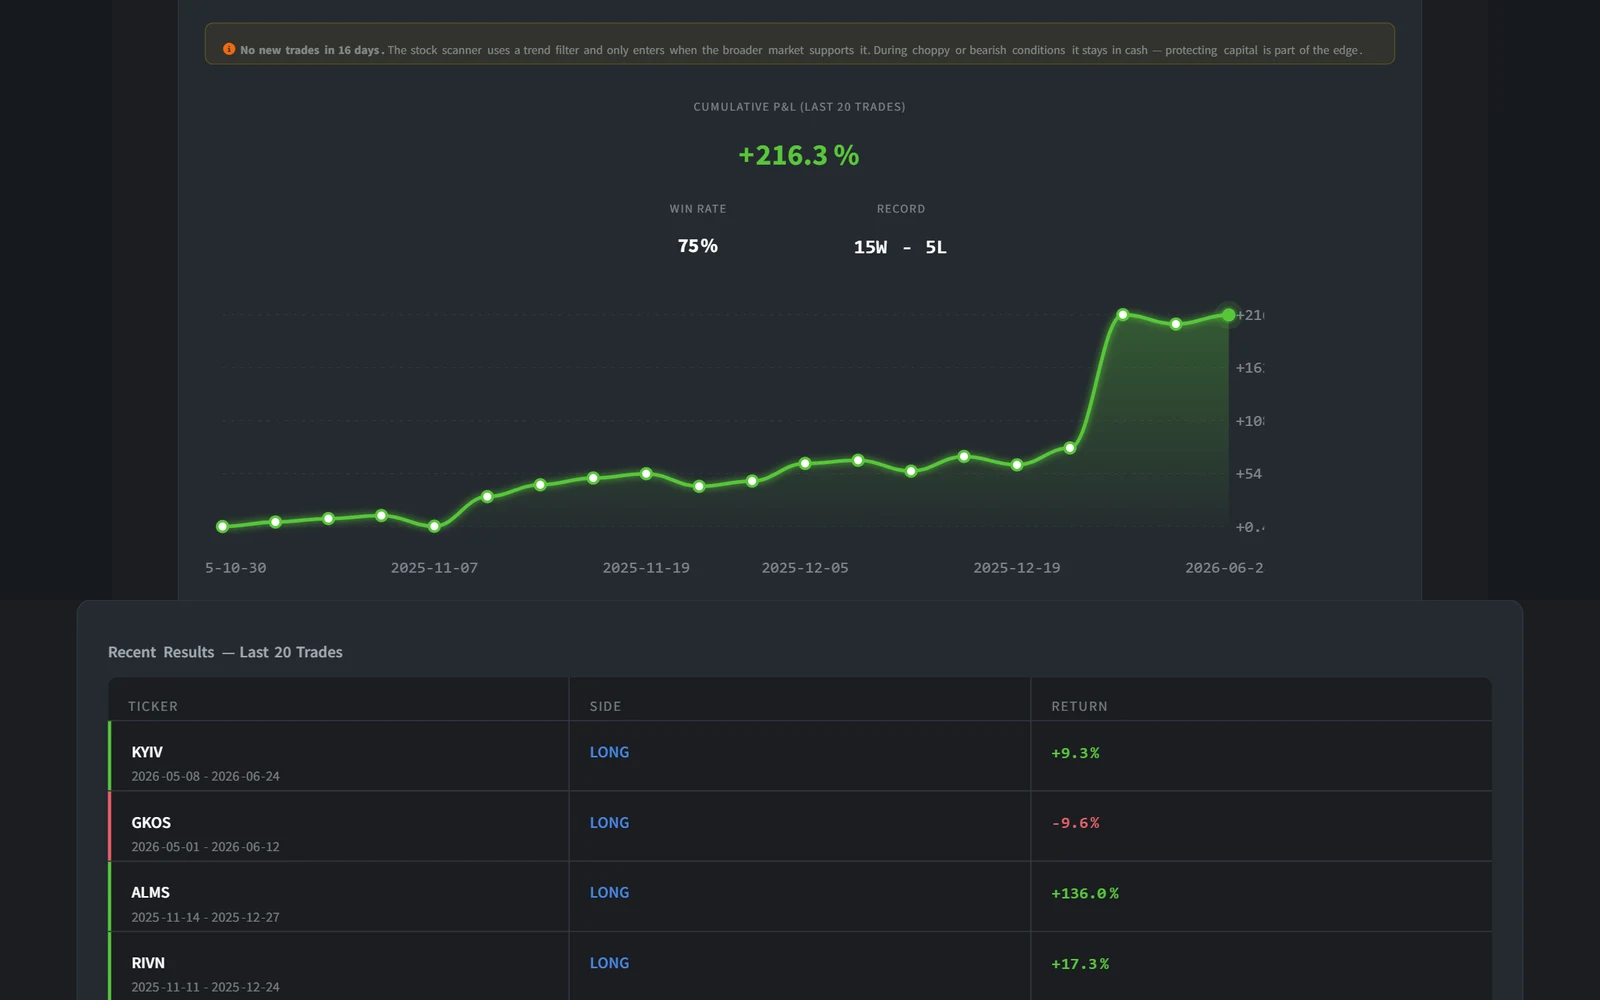Click the +216.3 % cumulative P&L value
The height and width of the screenshot is (1000, 1600).
pos(799,155)
